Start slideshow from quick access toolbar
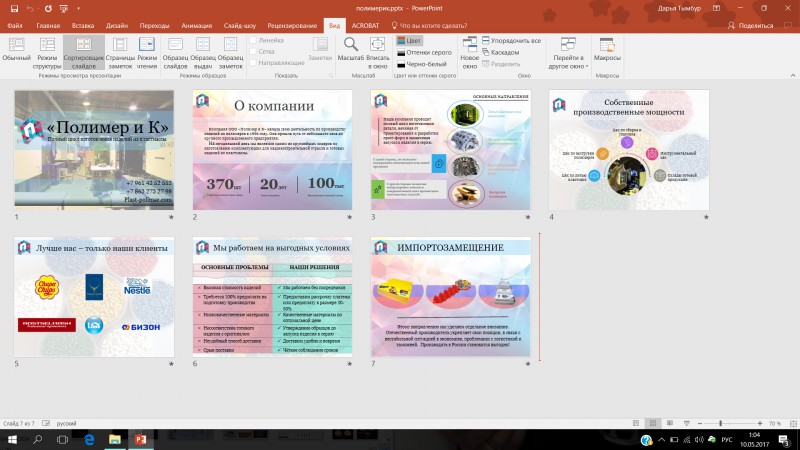The image size is (800, 450). 64,8
